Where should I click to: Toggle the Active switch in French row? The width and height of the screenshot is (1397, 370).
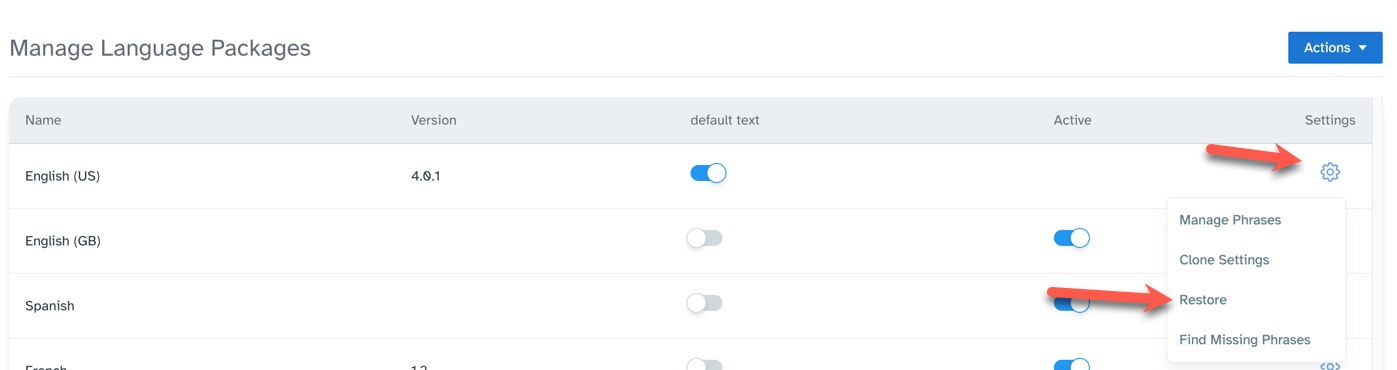(1071, 364)
